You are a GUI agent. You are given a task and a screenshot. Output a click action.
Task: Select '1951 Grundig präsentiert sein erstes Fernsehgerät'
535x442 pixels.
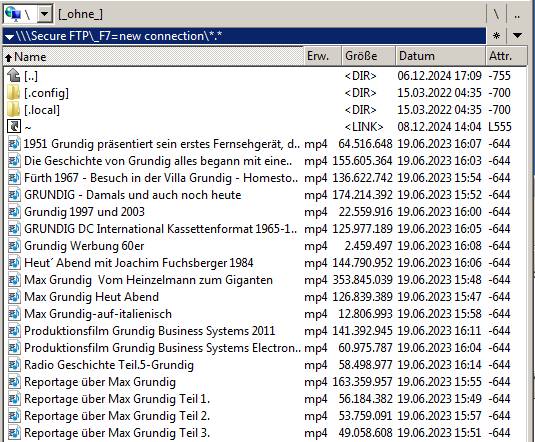[x=162, y=144]
